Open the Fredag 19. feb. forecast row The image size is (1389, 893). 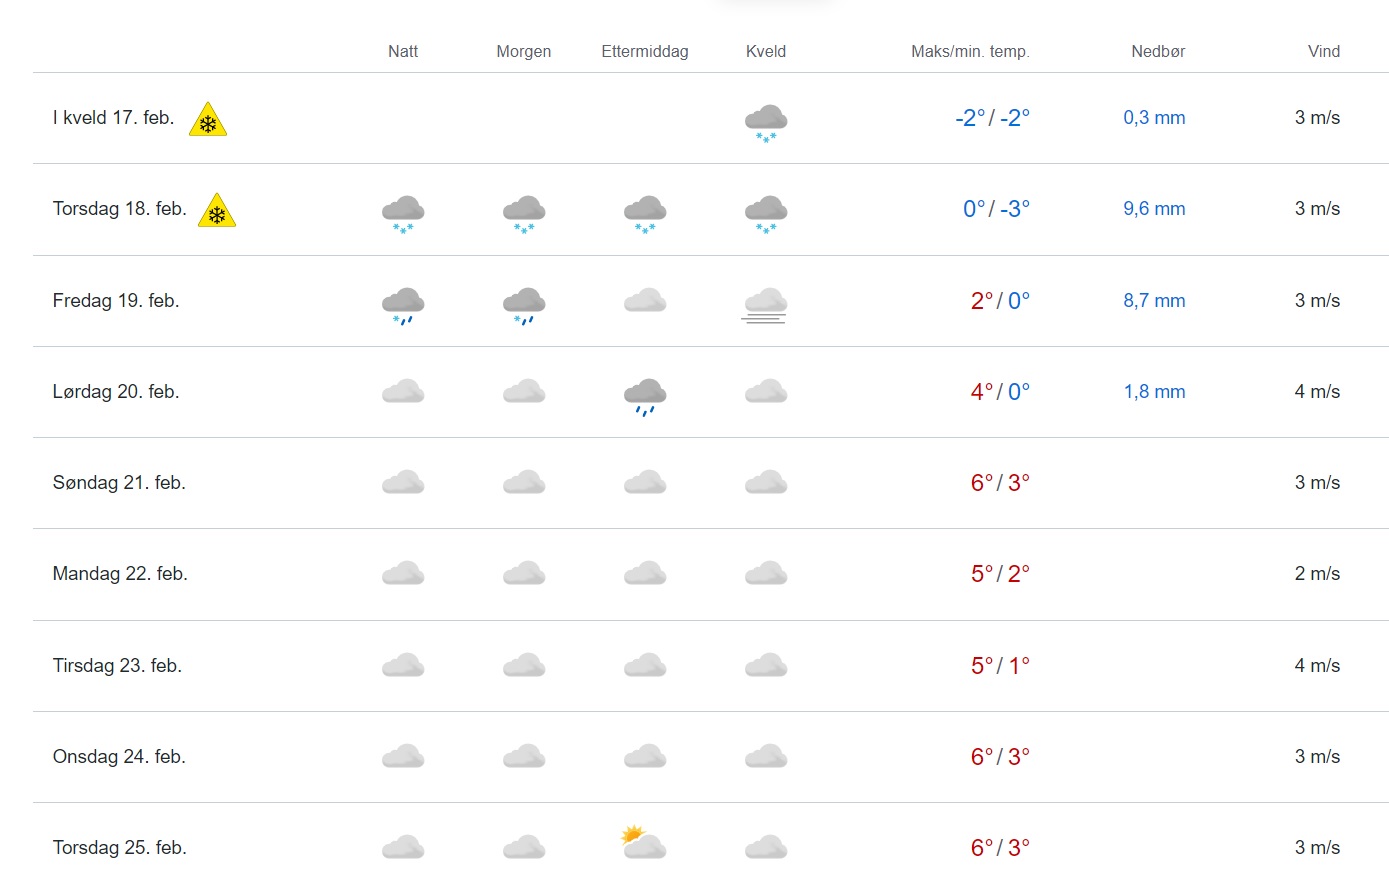point(711,301)
